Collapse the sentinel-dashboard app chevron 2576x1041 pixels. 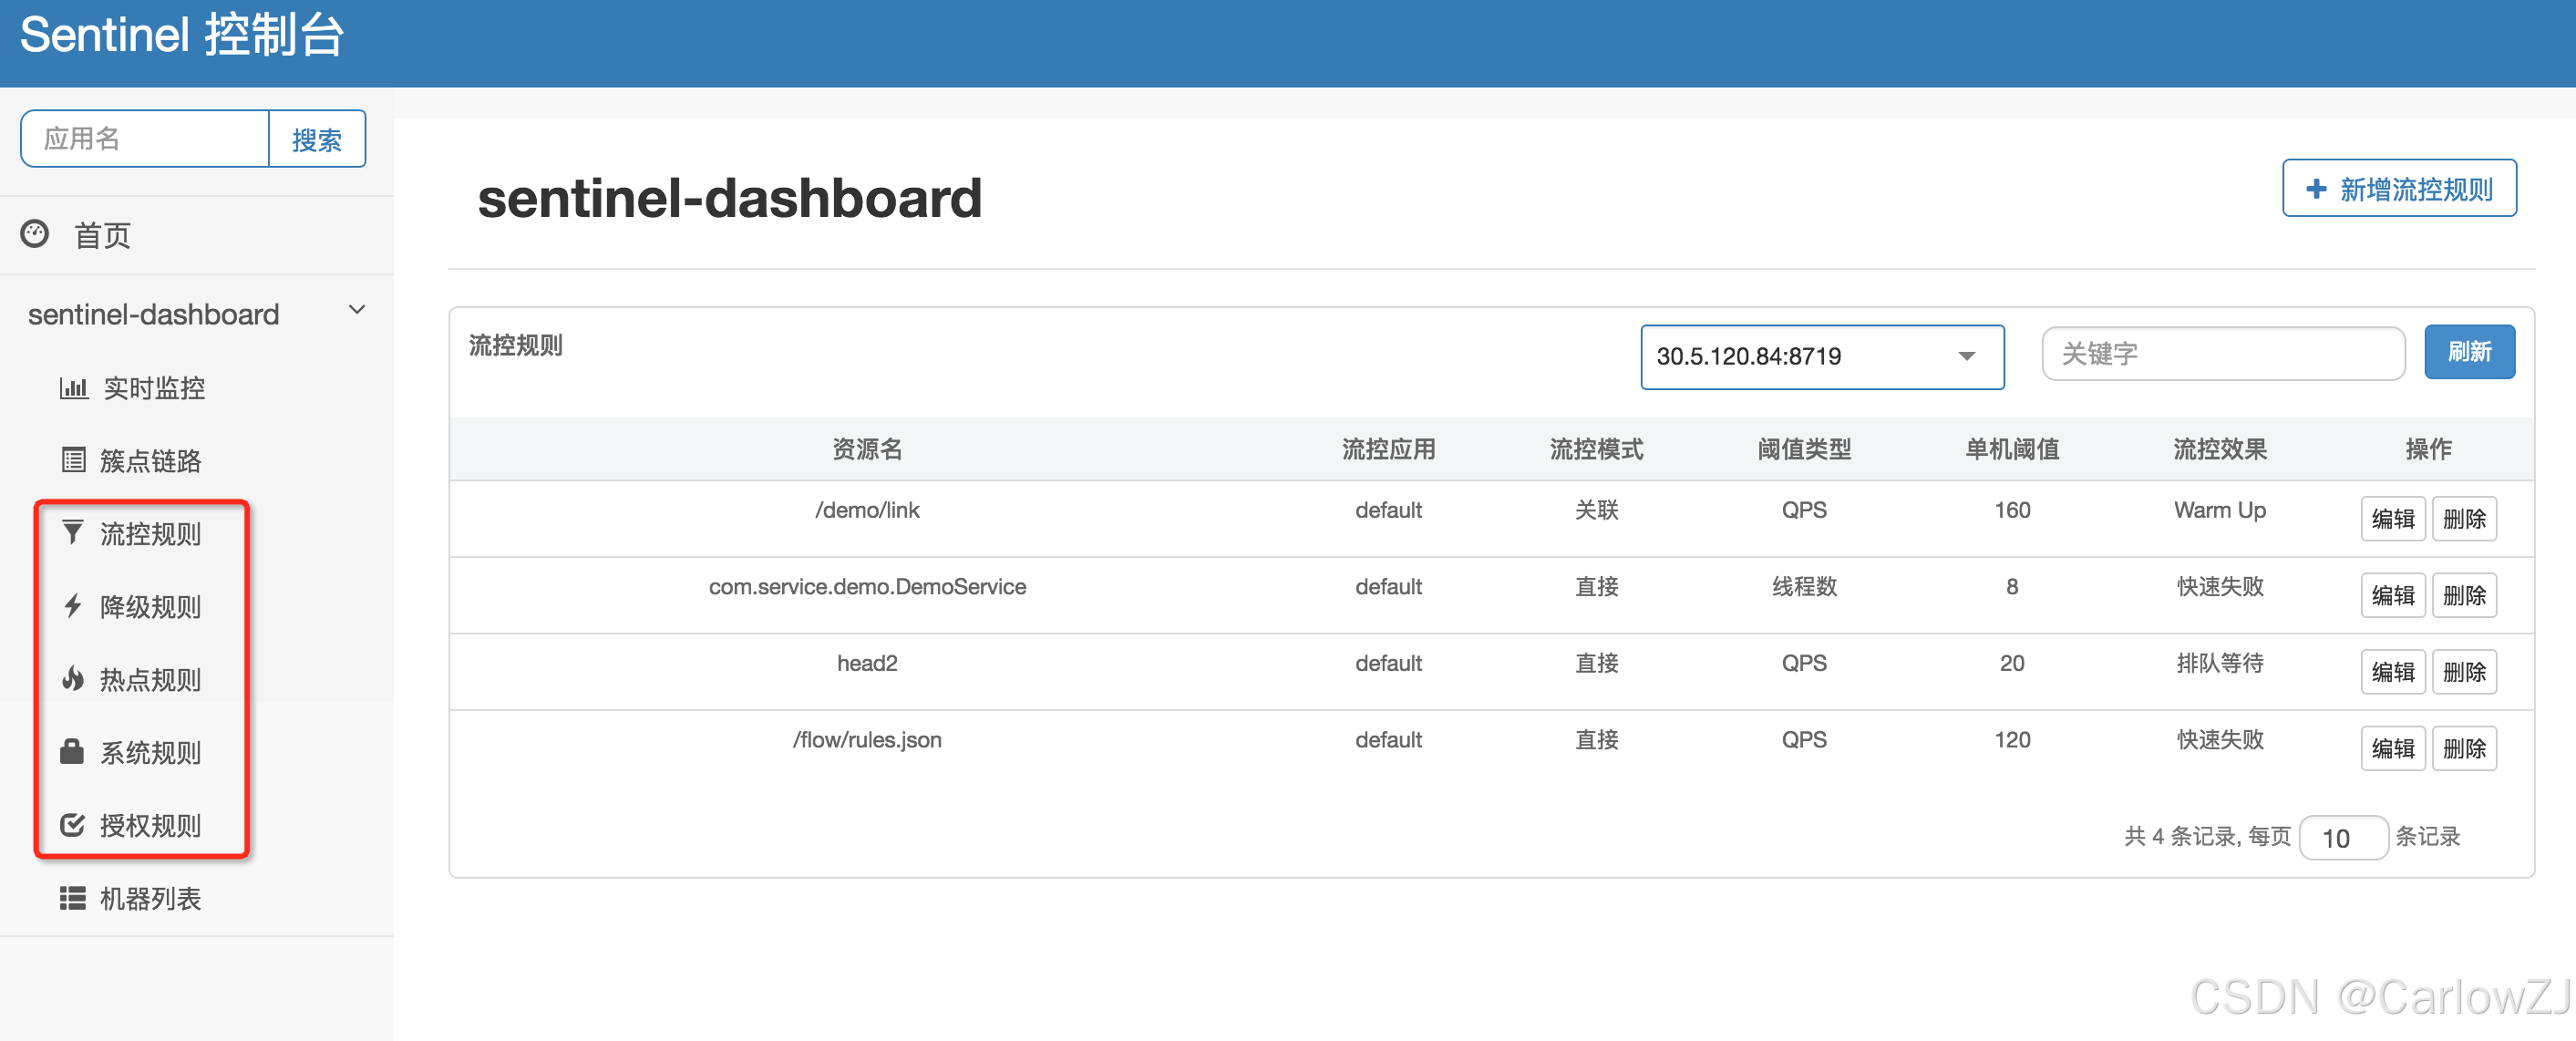coord(357,311)
